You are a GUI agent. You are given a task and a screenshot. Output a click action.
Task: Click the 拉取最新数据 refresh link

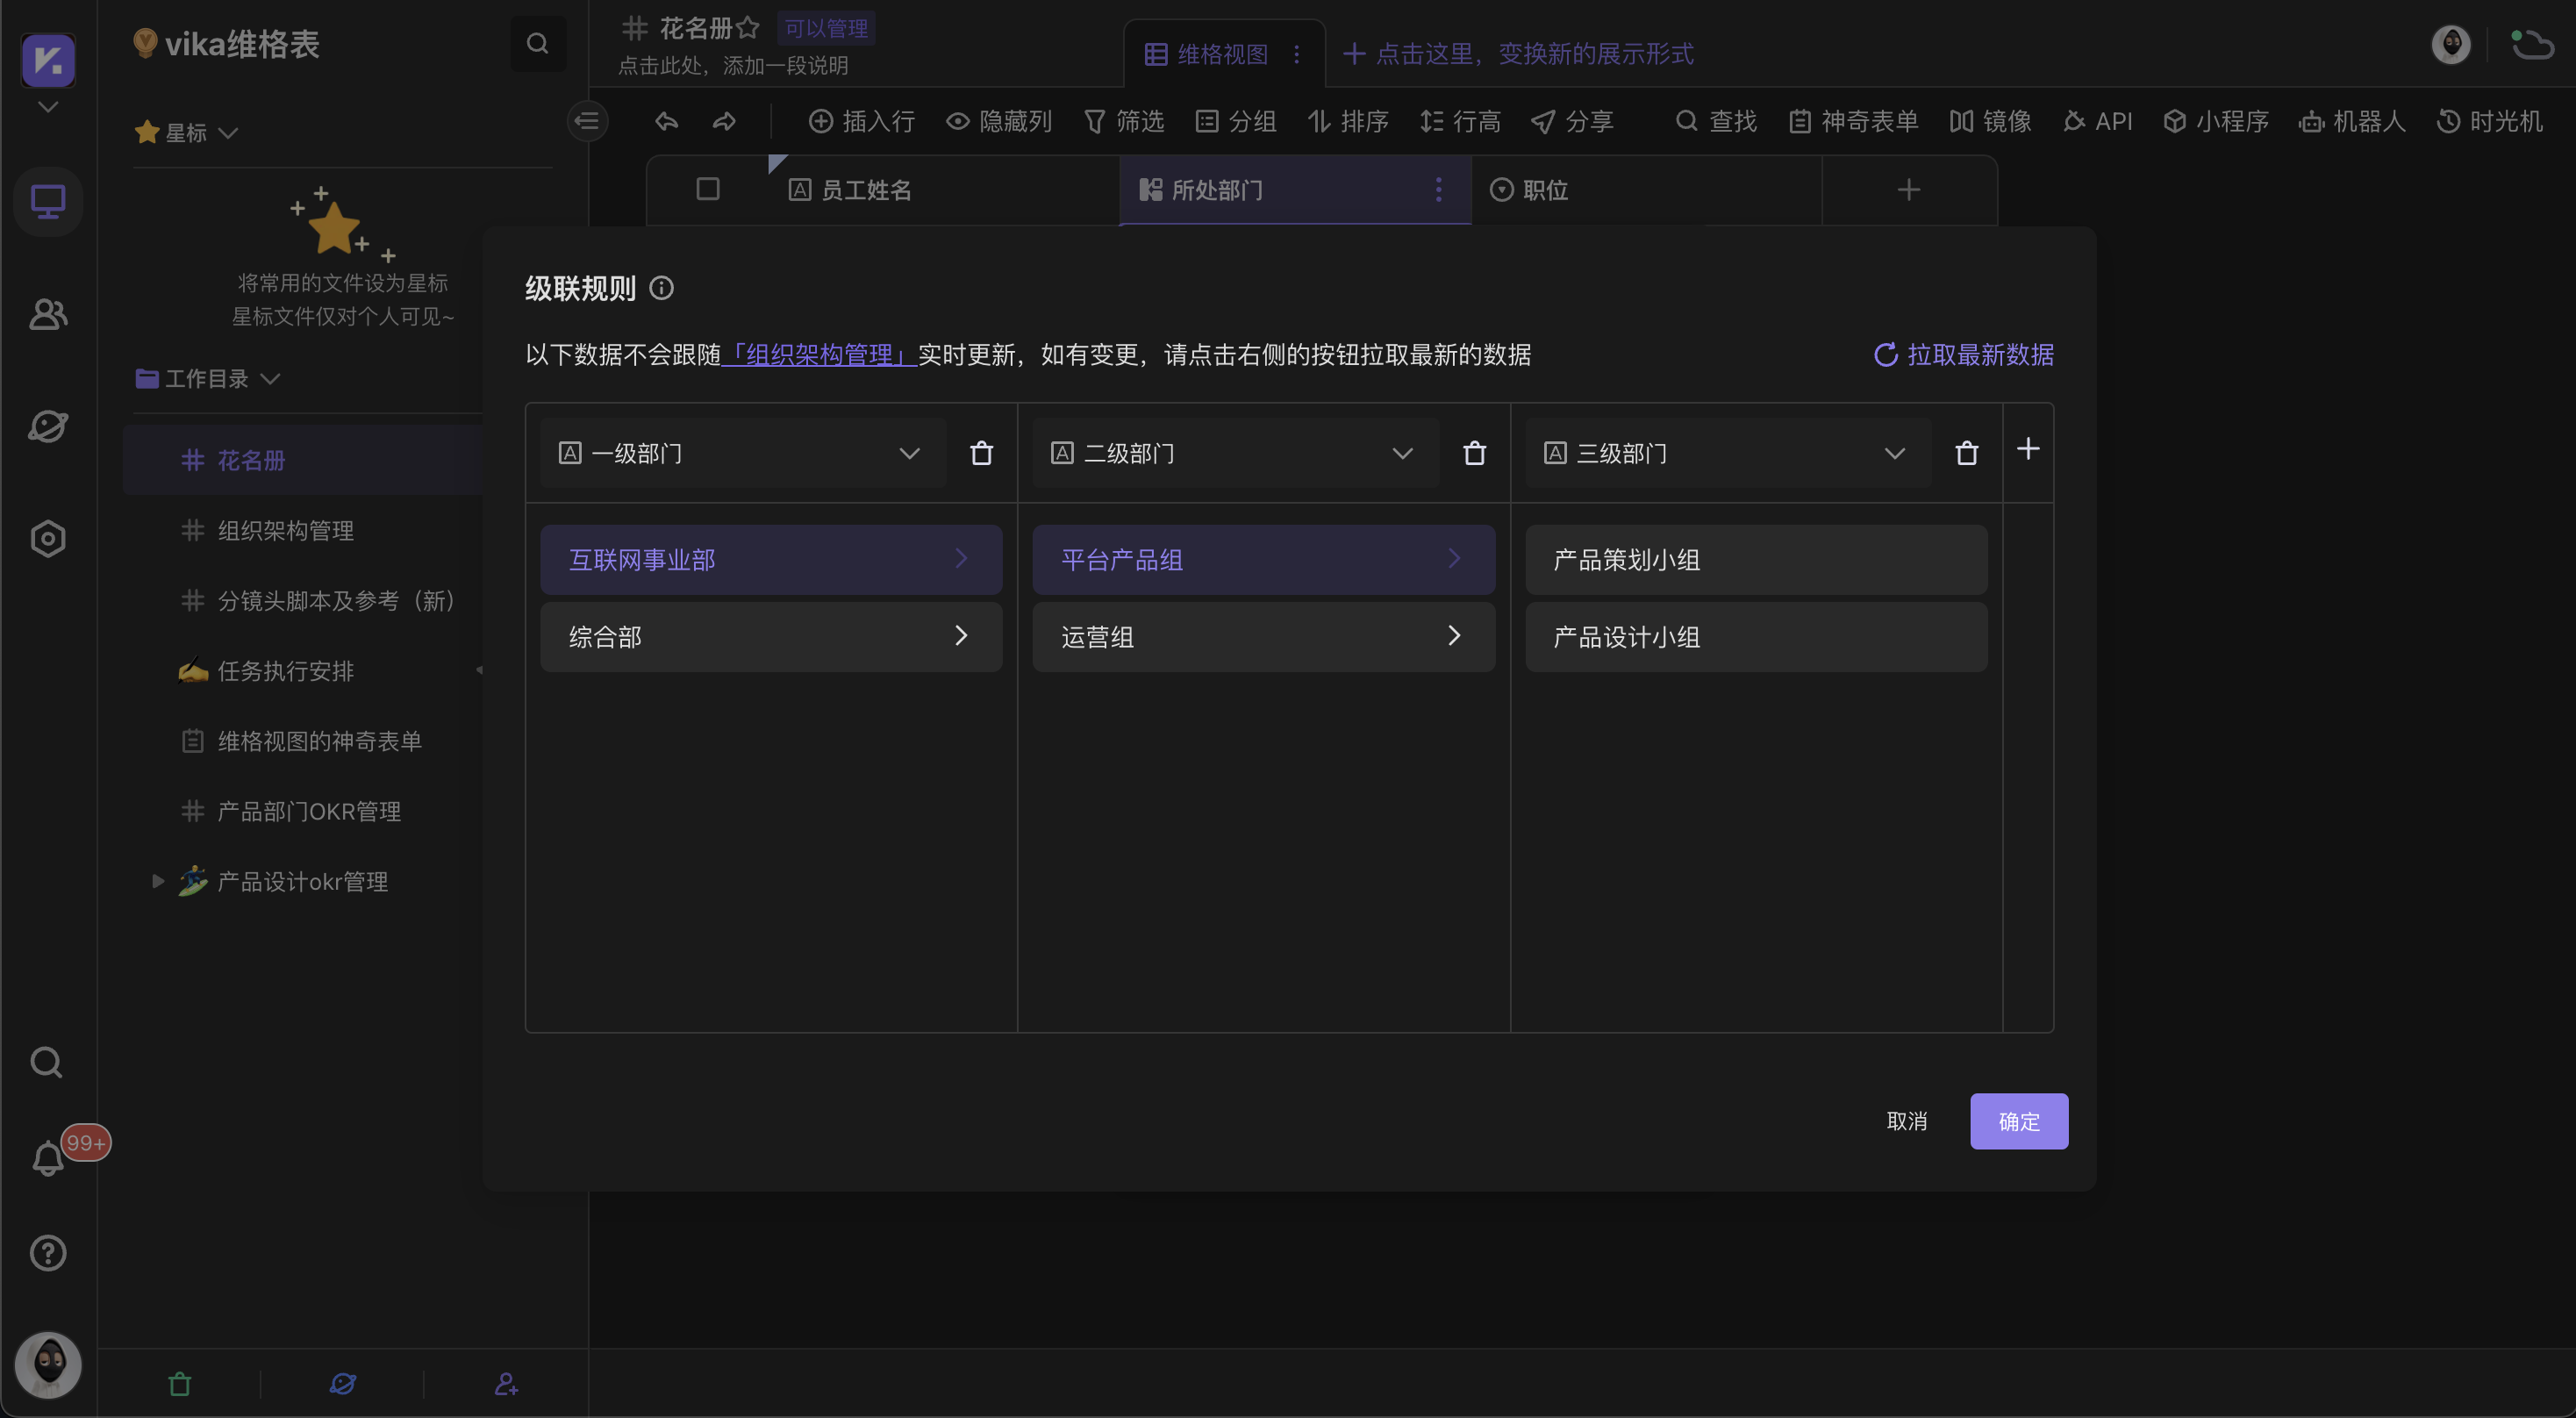(1963, 355)
